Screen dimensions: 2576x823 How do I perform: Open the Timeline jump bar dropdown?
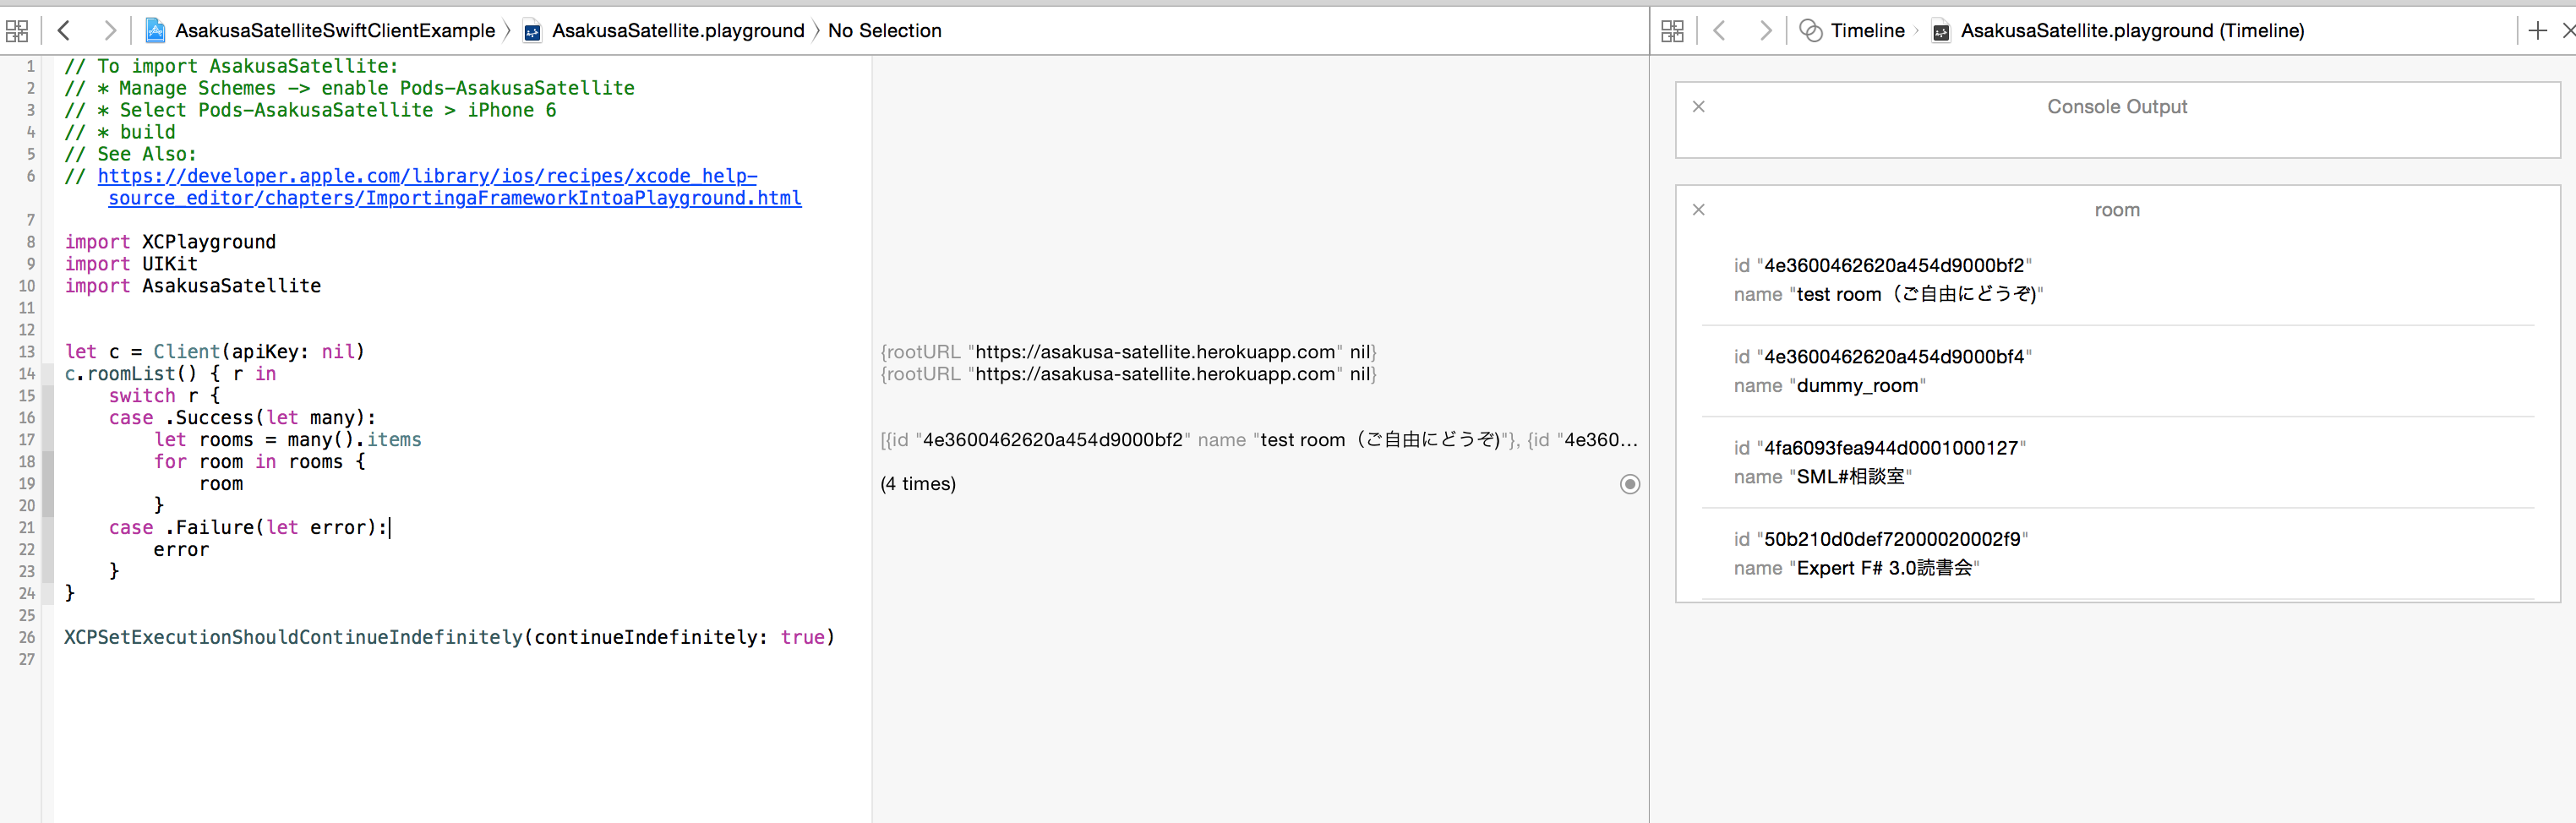1866,31
